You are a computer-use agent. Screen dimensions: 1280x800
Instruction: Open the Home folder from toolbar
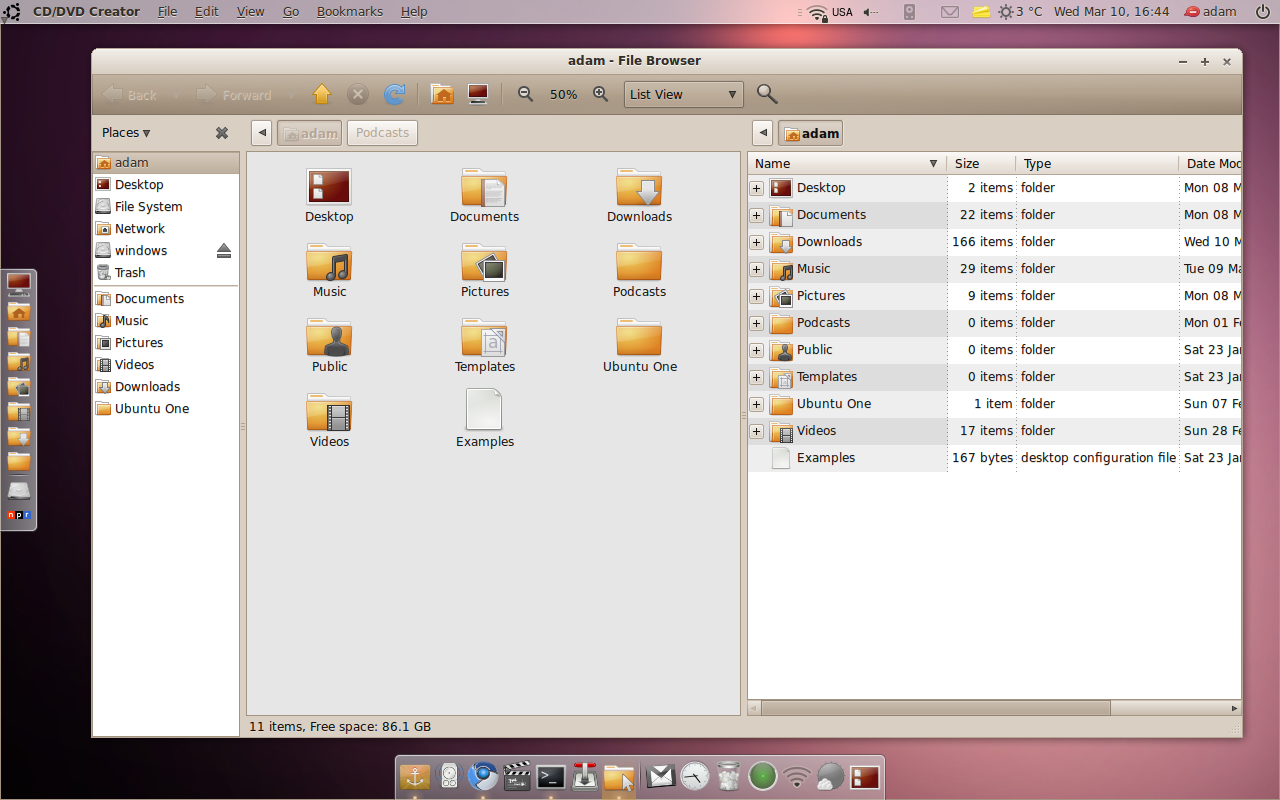(x=442, y=94)
